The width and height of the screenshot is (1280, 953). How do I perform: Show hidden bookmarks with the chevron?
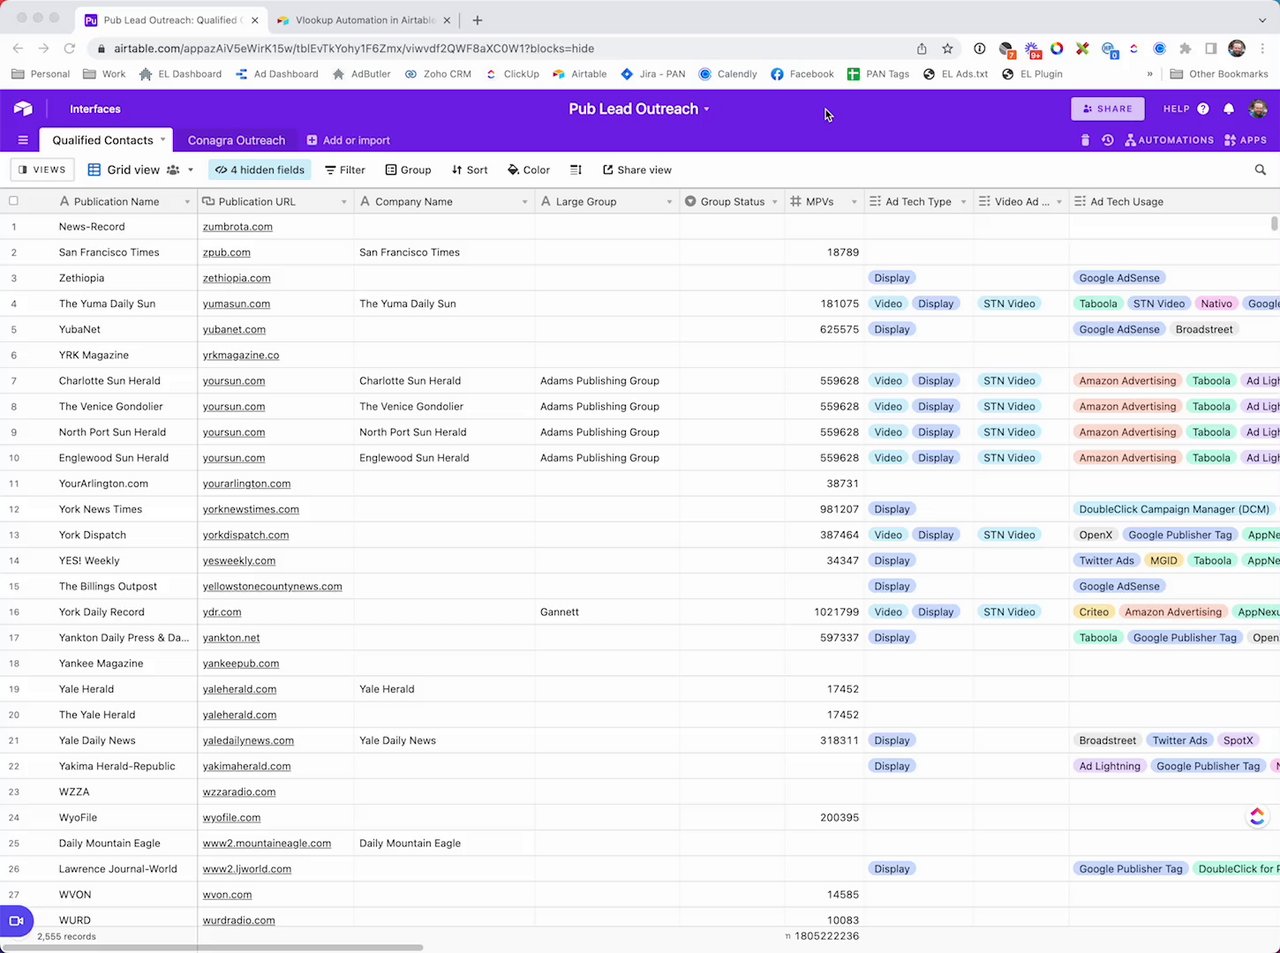pyautogui.click(x=1149, y=74)
